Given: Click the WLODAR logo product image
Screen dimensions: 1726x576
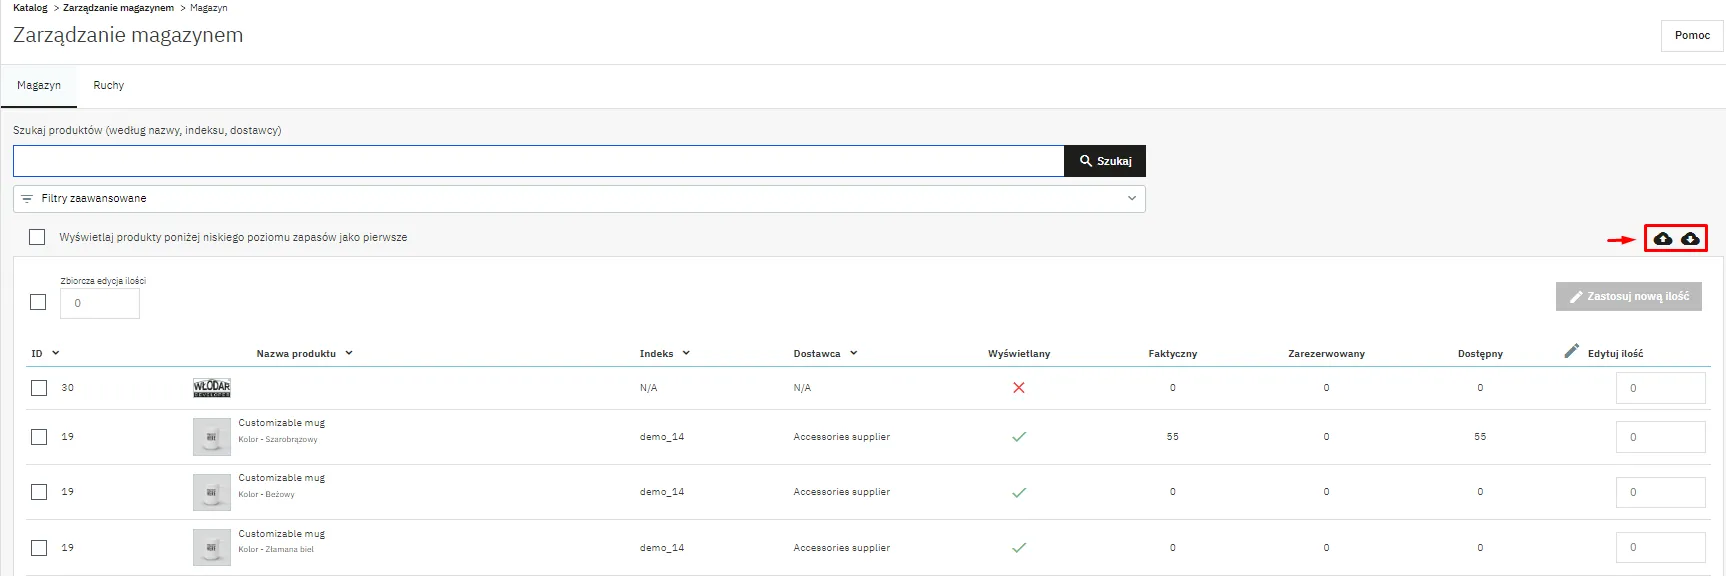Looking at the screenshot, I should tap(211, 388).
